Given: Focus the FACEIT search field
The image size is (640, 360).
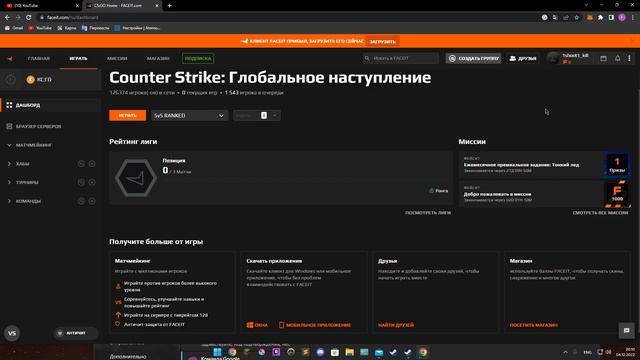Looking at the screenshot, I should pyautogui.click(x=400, y=58).
